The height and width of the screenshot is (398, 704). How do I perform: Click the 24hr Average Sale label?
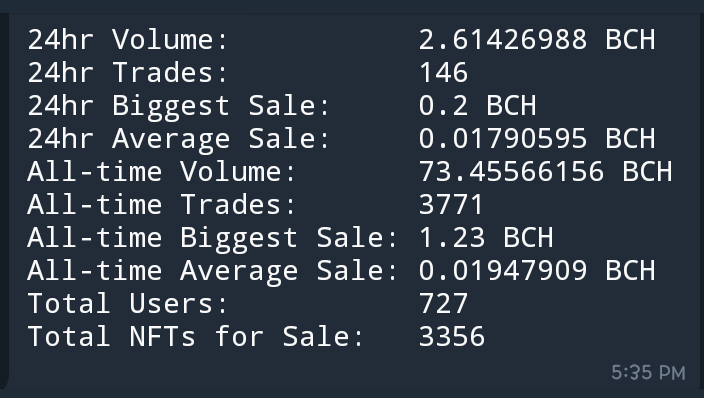point(179,140)
